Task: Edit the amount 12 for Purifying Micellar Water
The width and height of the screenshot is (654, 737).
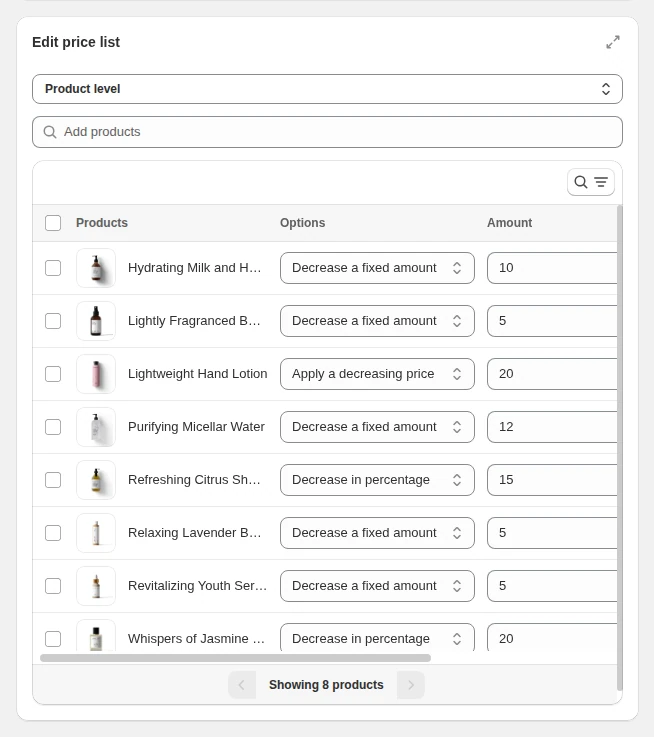Action: click(x=552, y=427)
